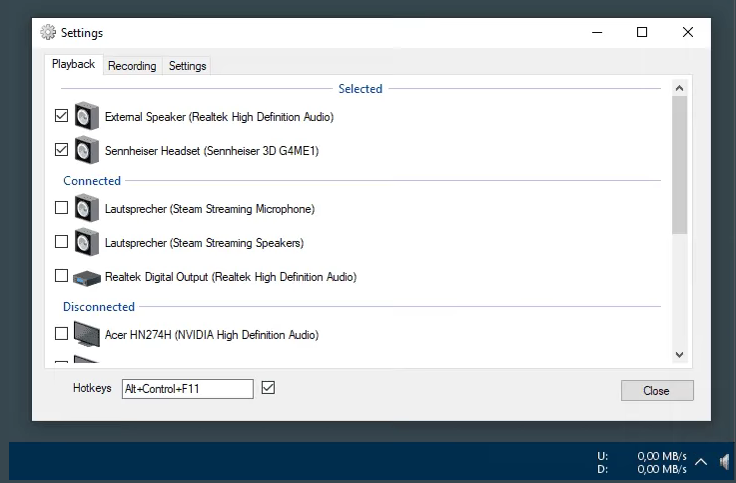This screenshot has width=736, height=483.
Task: Click the Close button
Action: 657,391
